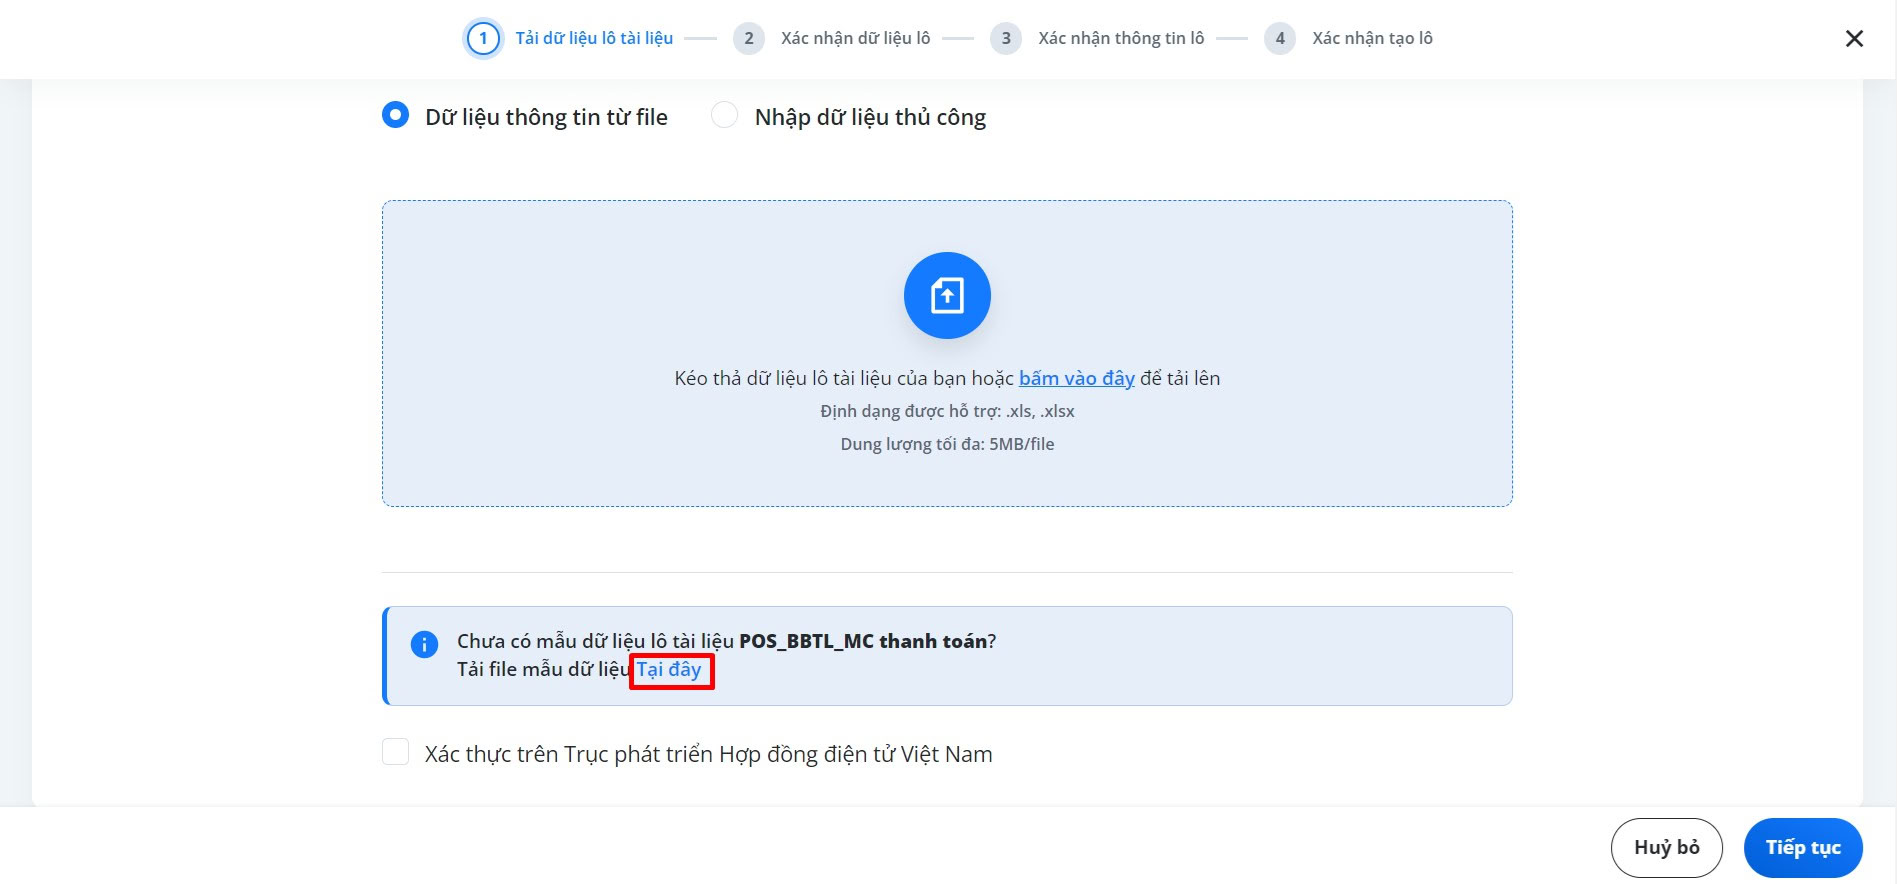Click the blue info icon in the notice
Image resolution: width=1897 pixels, height=884 pixels.
pyautogui.click(x=424, y=644)
